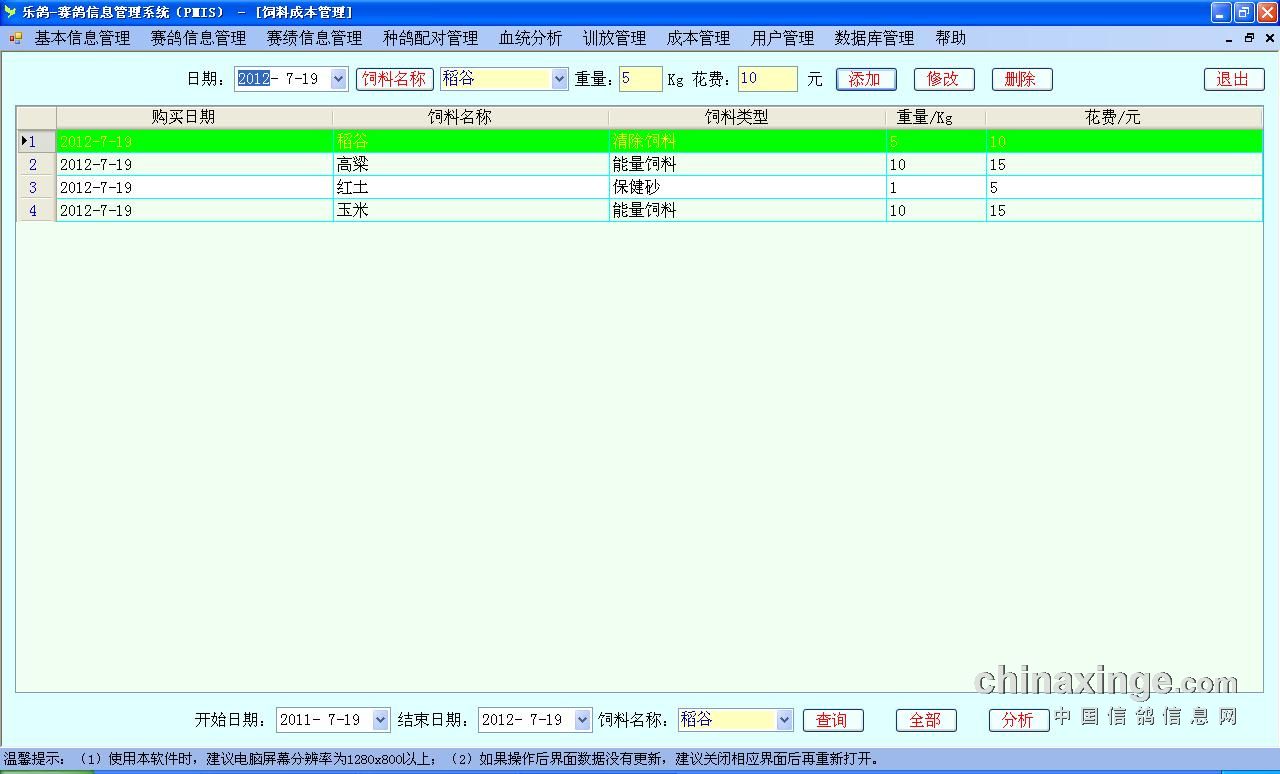Screen dimensions: 1280x774
Task: Expand the top 日期 date picker dropdown
Action: 338,79
